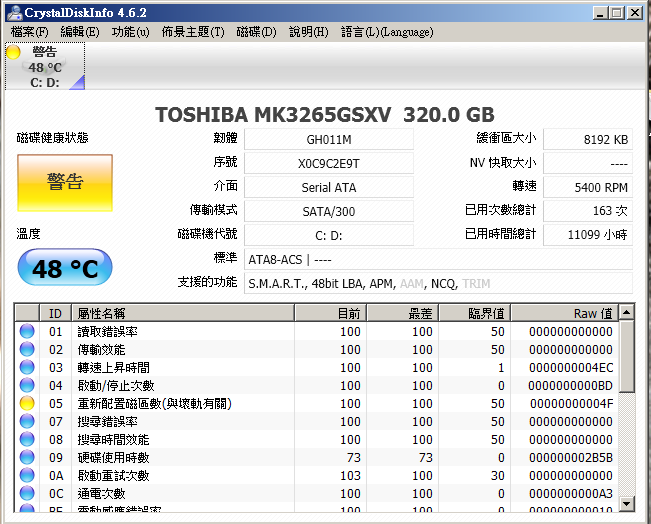Click the blue status icon for ID 0A 啟動重試次數
This screenshot has width=651, height=524.
tap(27, 475)
